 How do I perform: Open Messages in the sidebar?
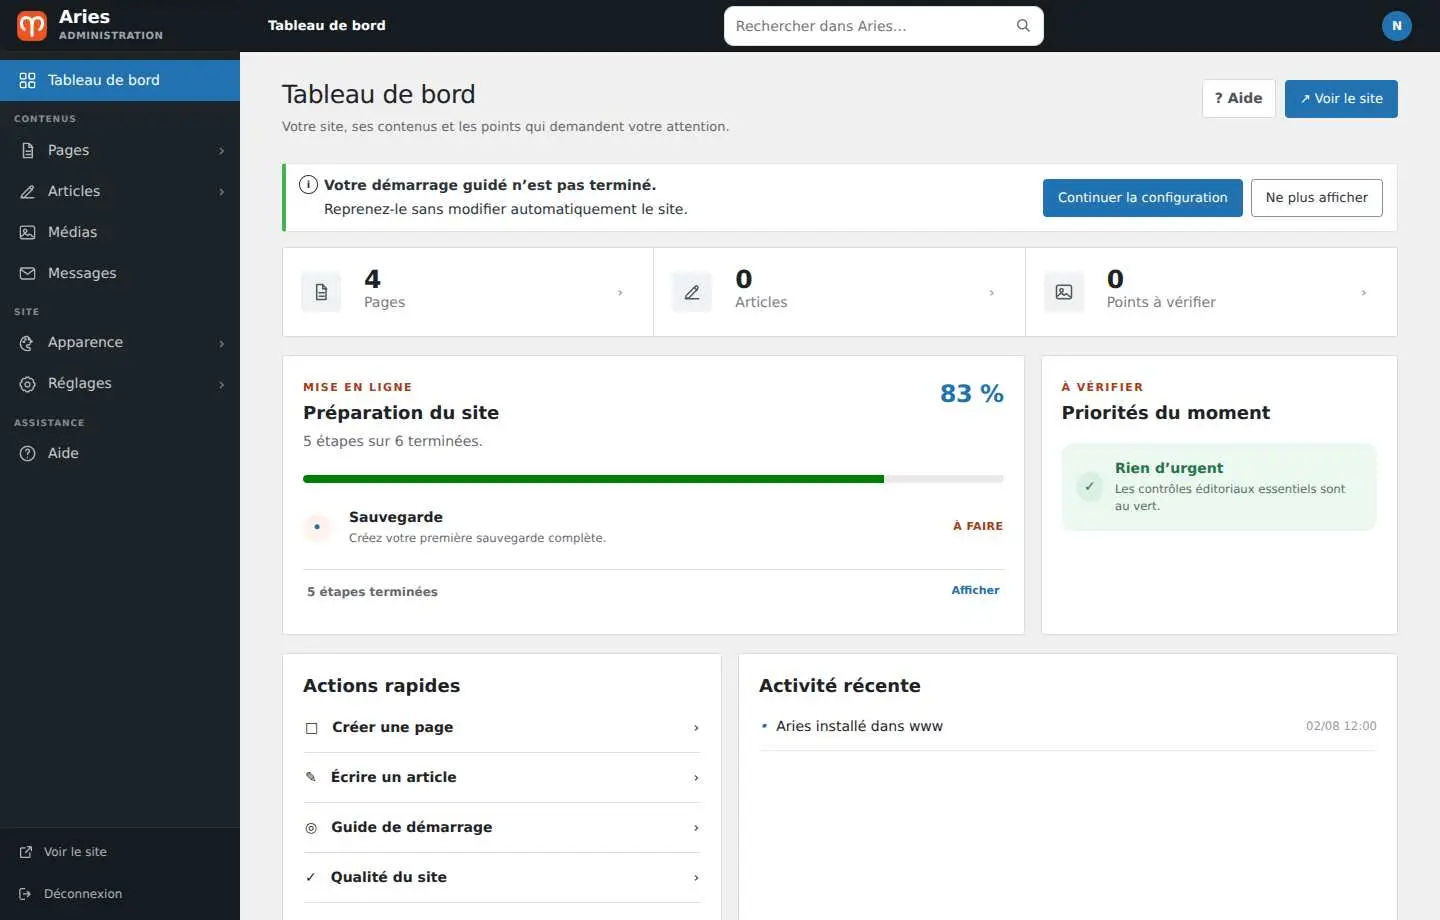tap(120, 273)
